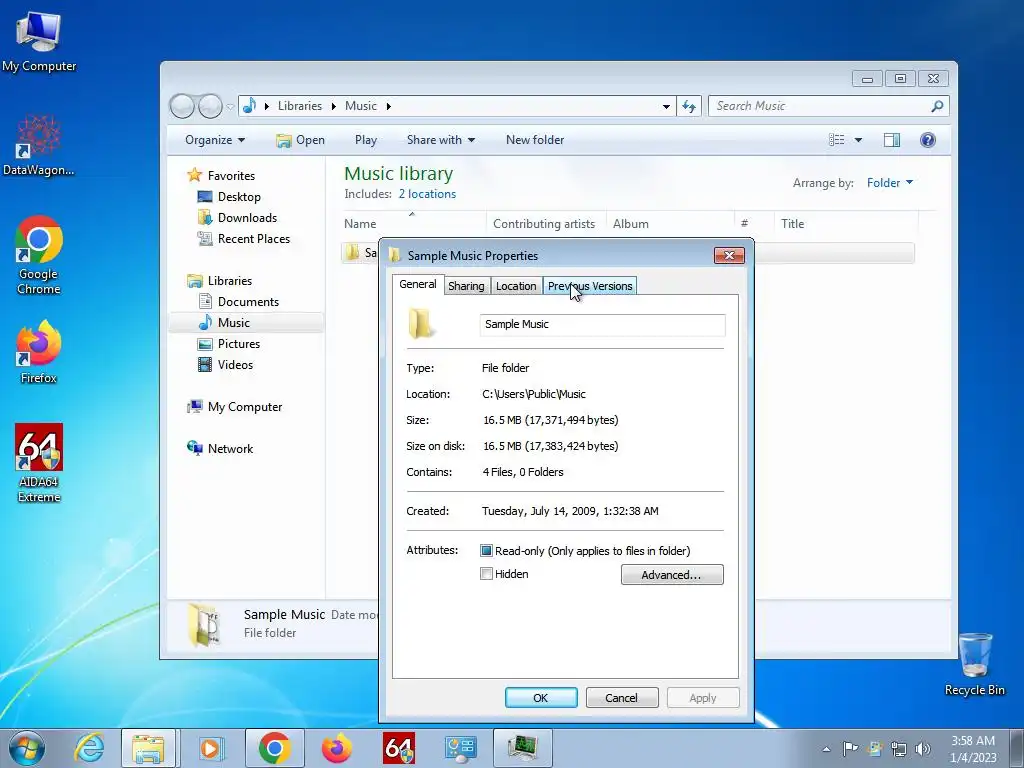This screenshot has height=768, width=1024.
Task: Click Cancel in the Properties dialog
Action: click(x=622, y=697)
